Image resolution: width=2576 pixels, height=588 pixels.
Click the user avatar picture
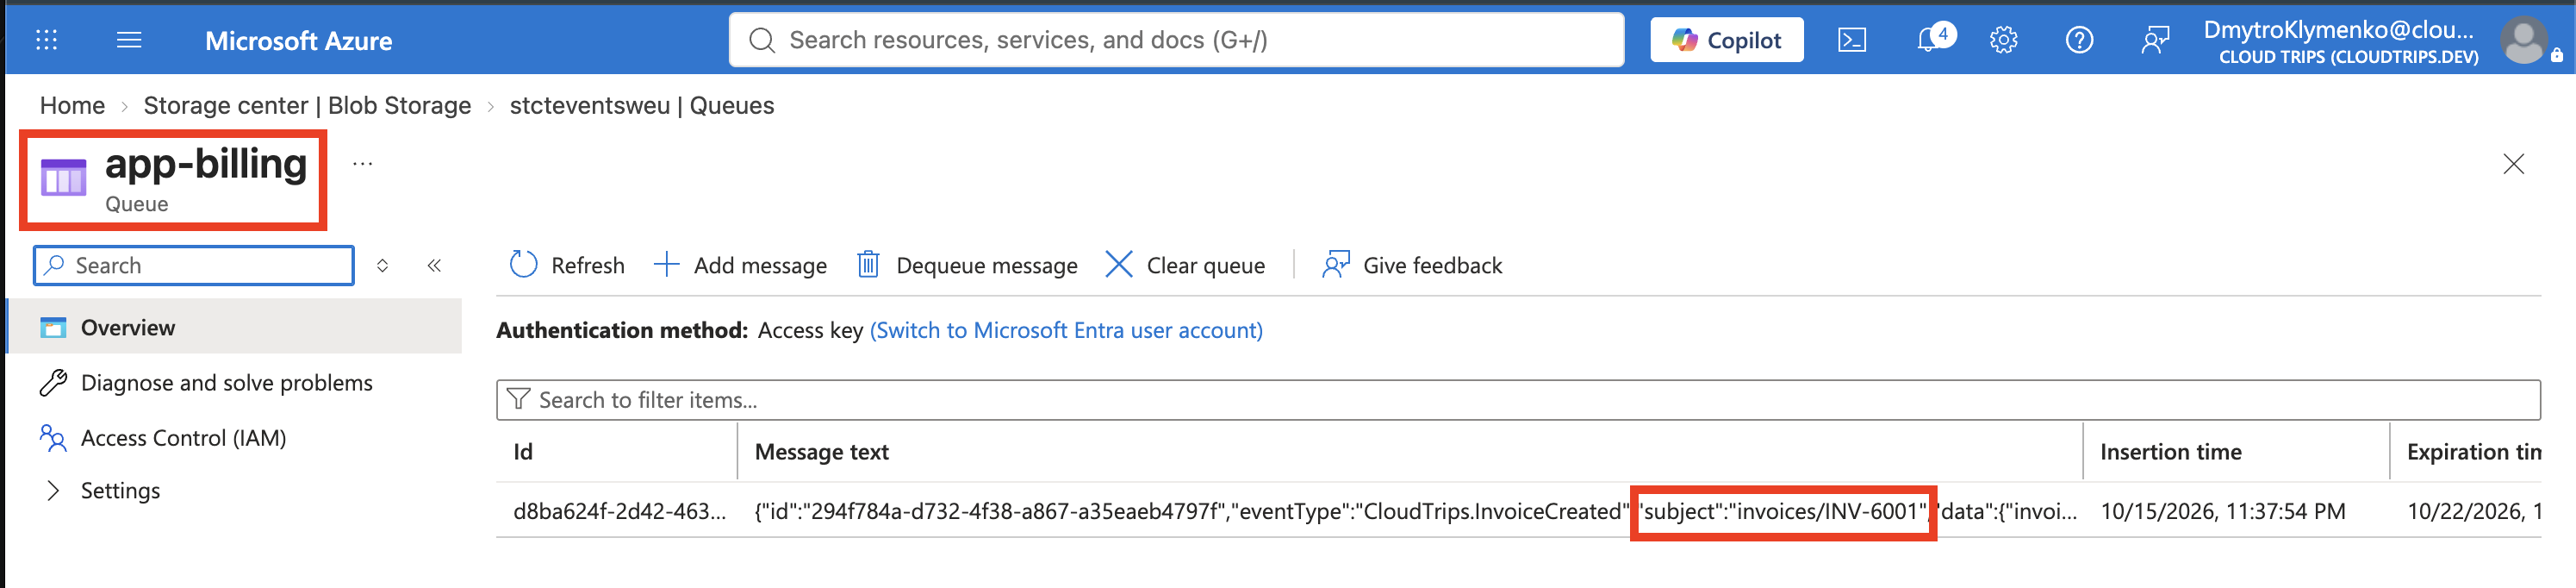pyautogui.click(x=2524, y=41)
